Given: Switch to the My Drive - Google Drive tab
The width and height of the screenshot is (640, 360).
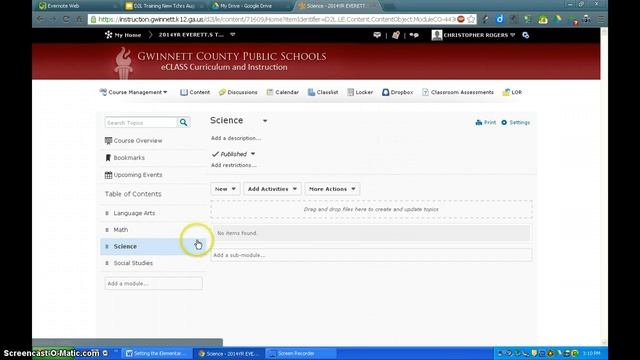Looking at the screenshot, I should click(x=248, y=6).
